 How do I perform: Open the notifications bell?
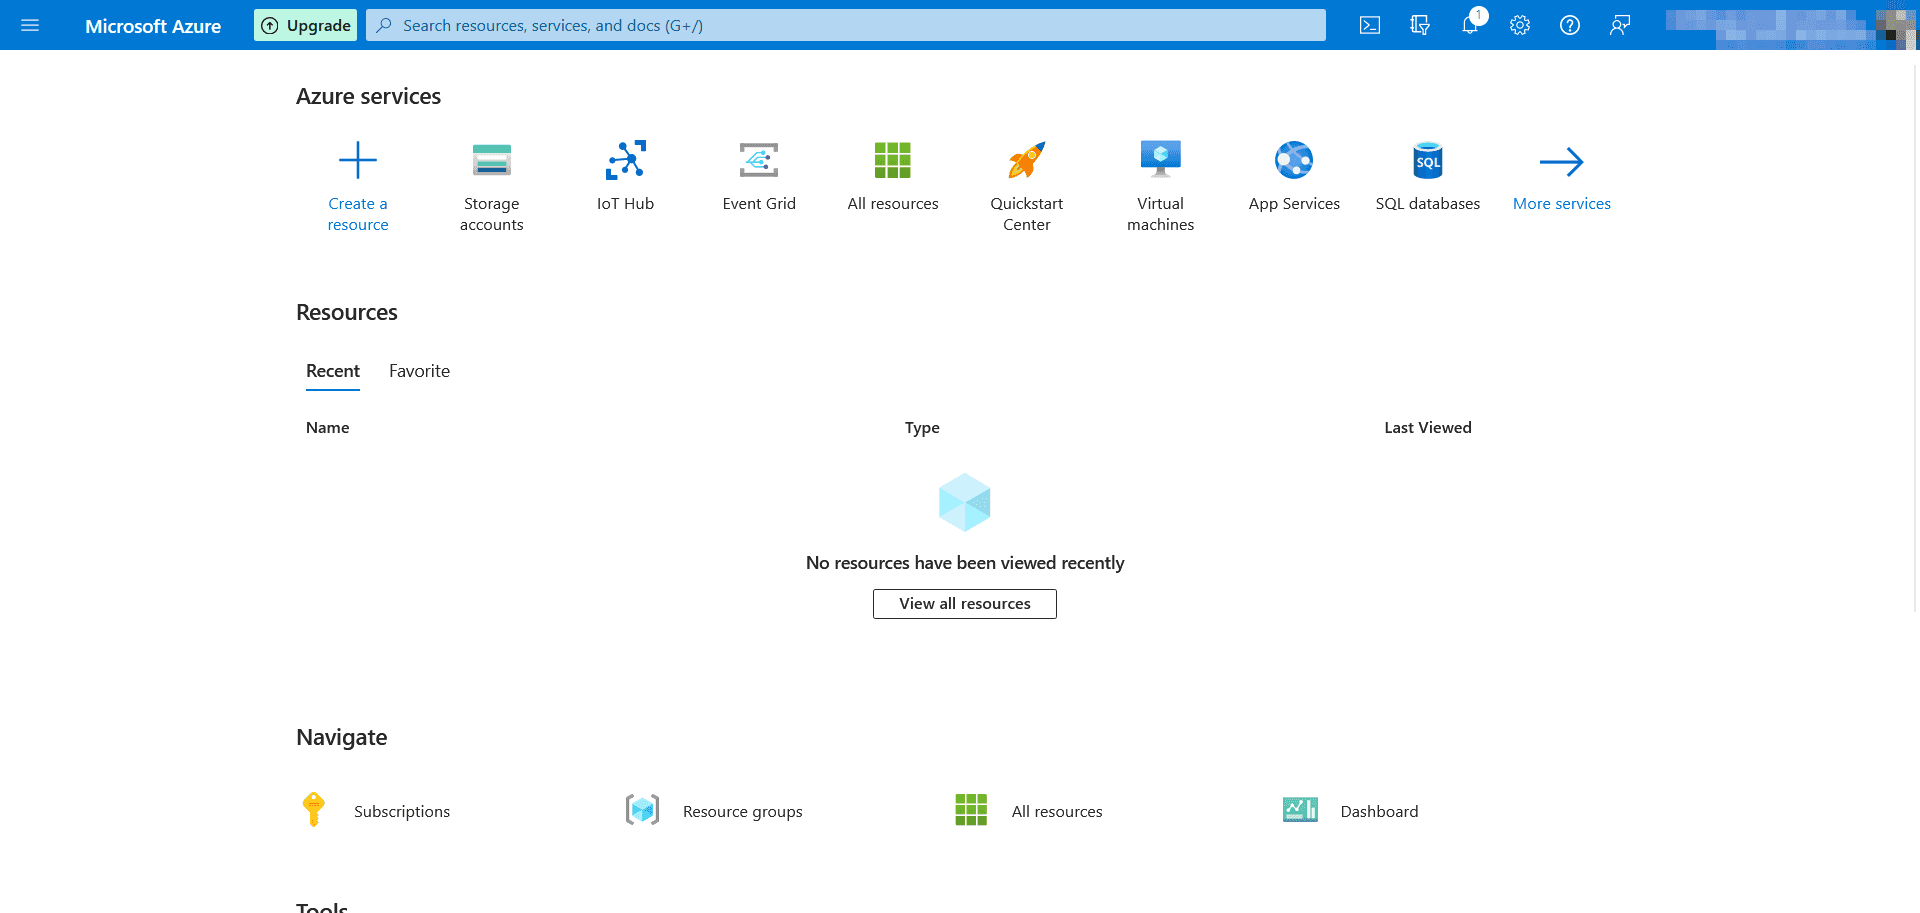point(1469,25)
